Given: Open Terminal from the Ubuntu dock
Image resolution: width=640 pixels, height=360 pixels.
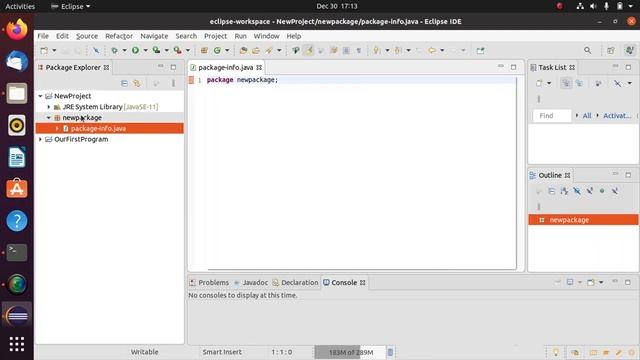Looking at the screenshot, I should click(x=17, y=252).
